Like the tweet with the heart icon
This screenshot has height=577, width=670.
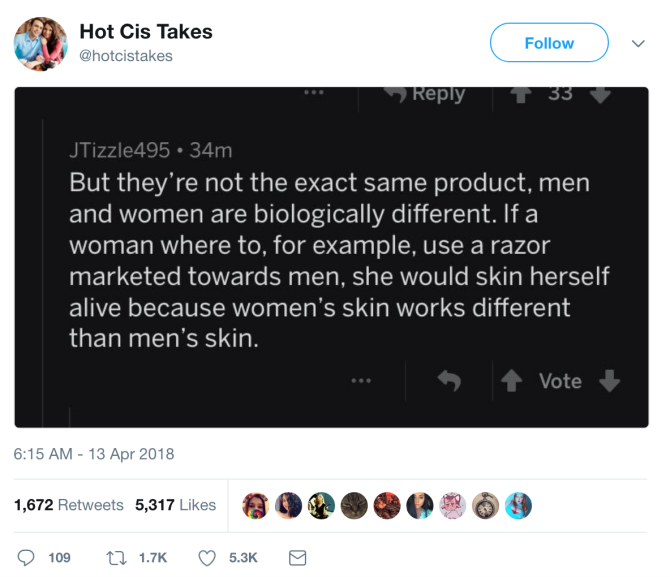[207, 558]
